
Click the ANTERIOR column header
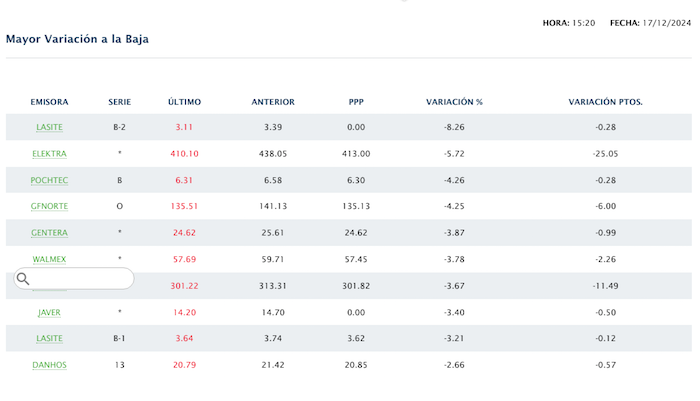(x=272, y=102)
